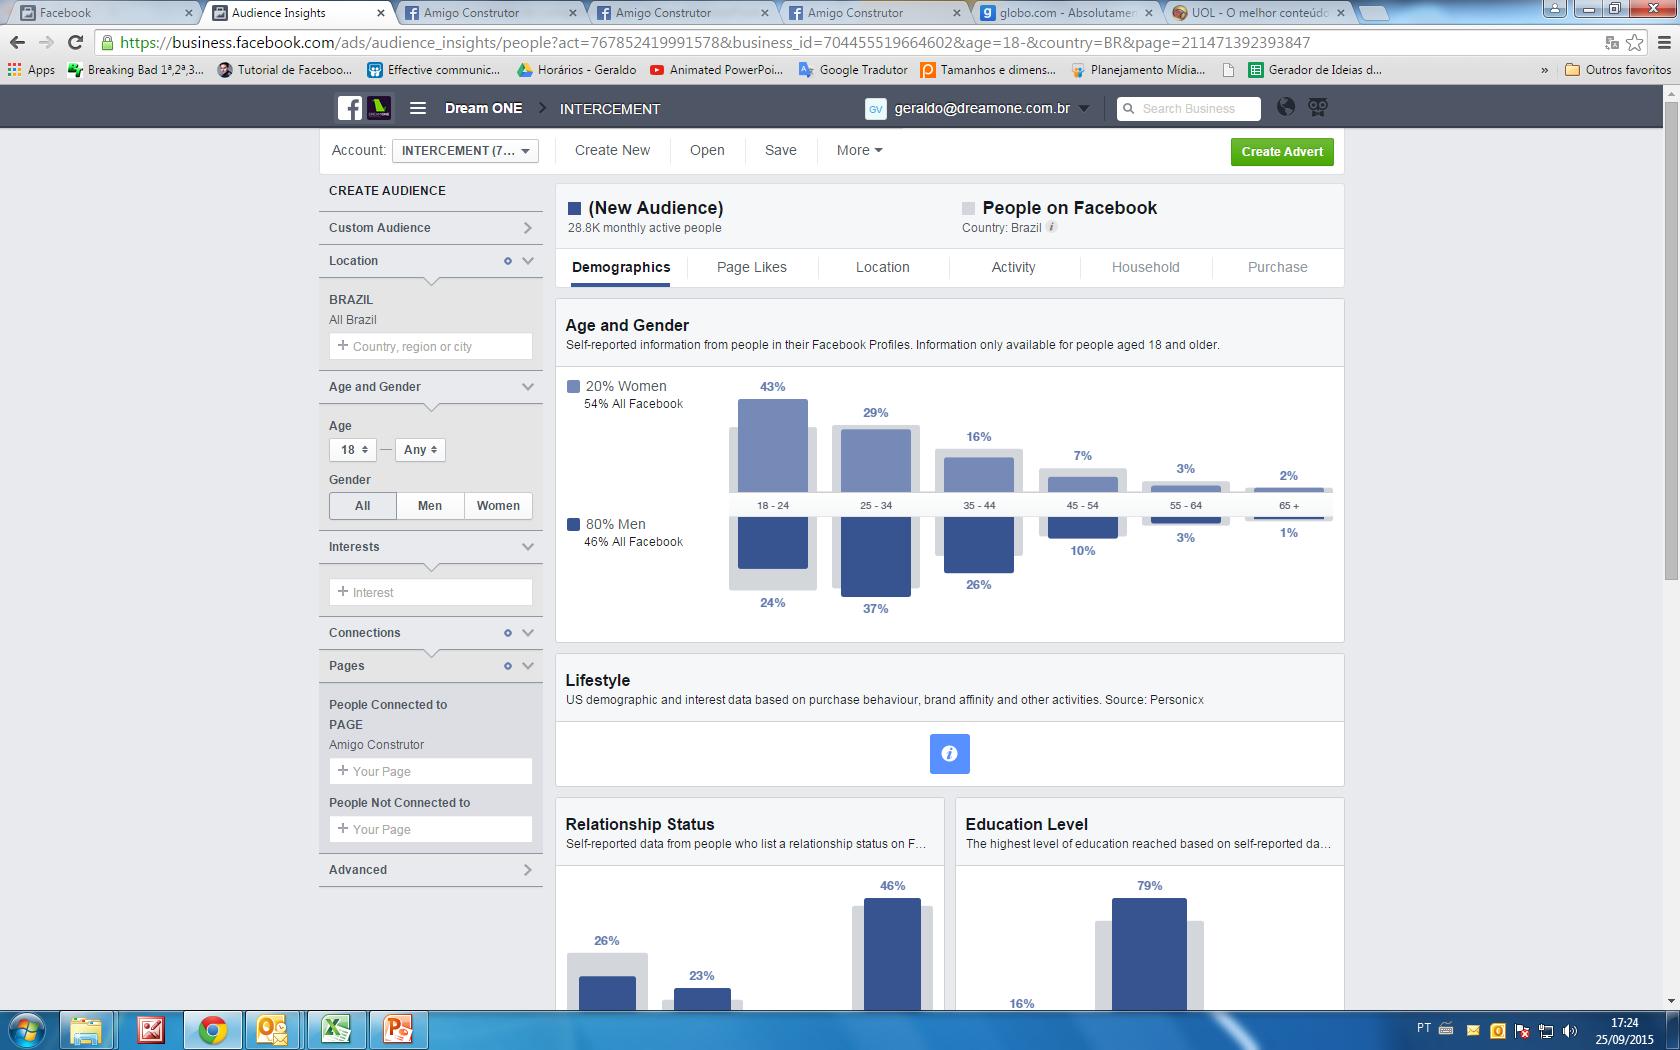Switch to the Location tab

[x=882, y=267]
